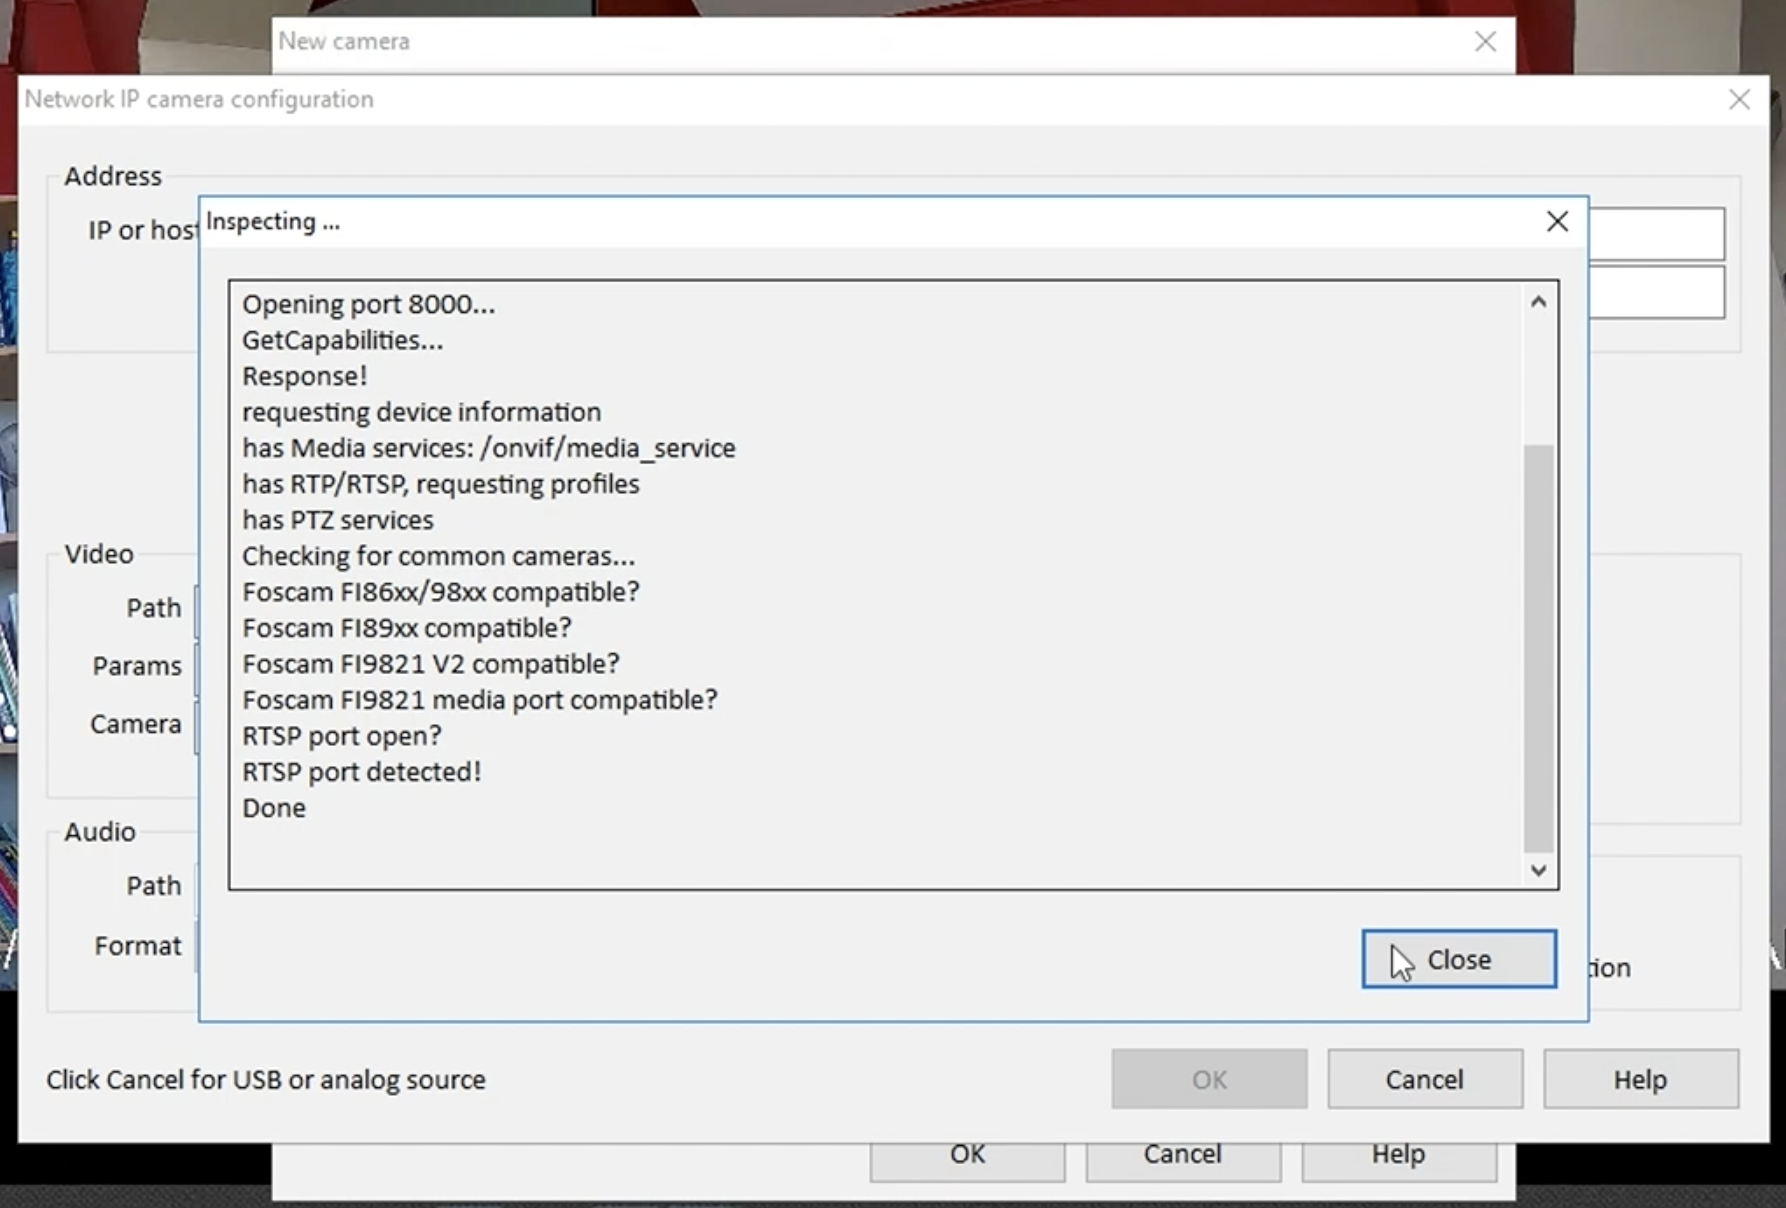Close the Inspecting dialog with X
1786x1208 pixels.
(x=1557, y=221)
